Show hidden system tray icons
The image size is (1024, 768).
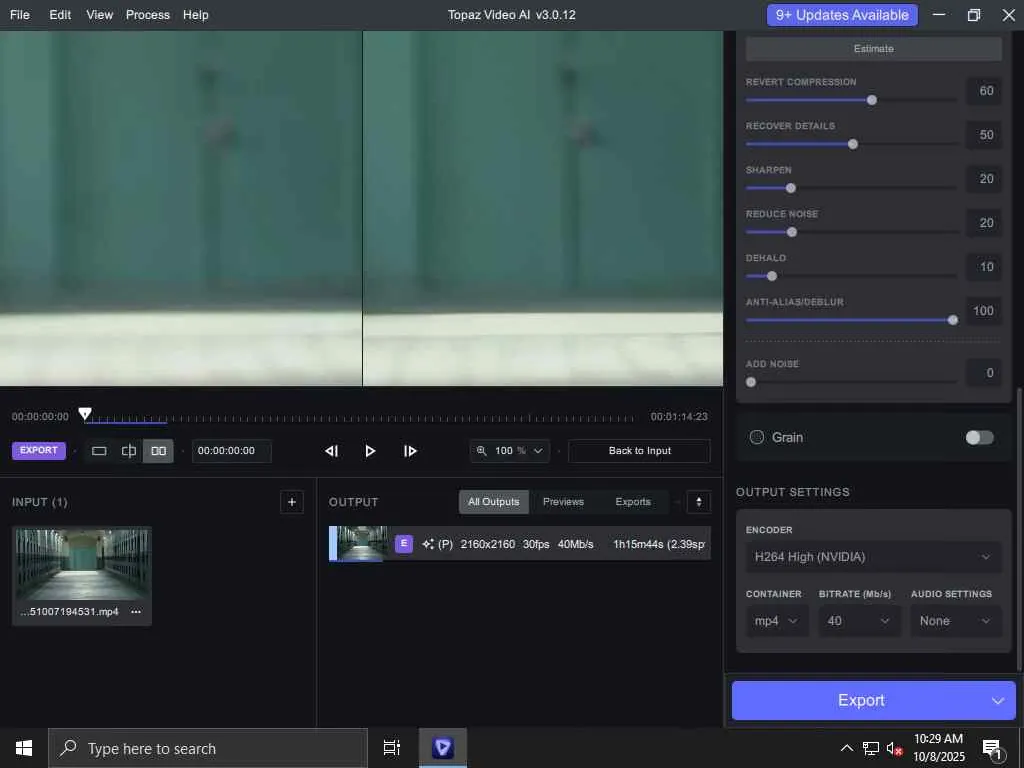tap(846, 748)
